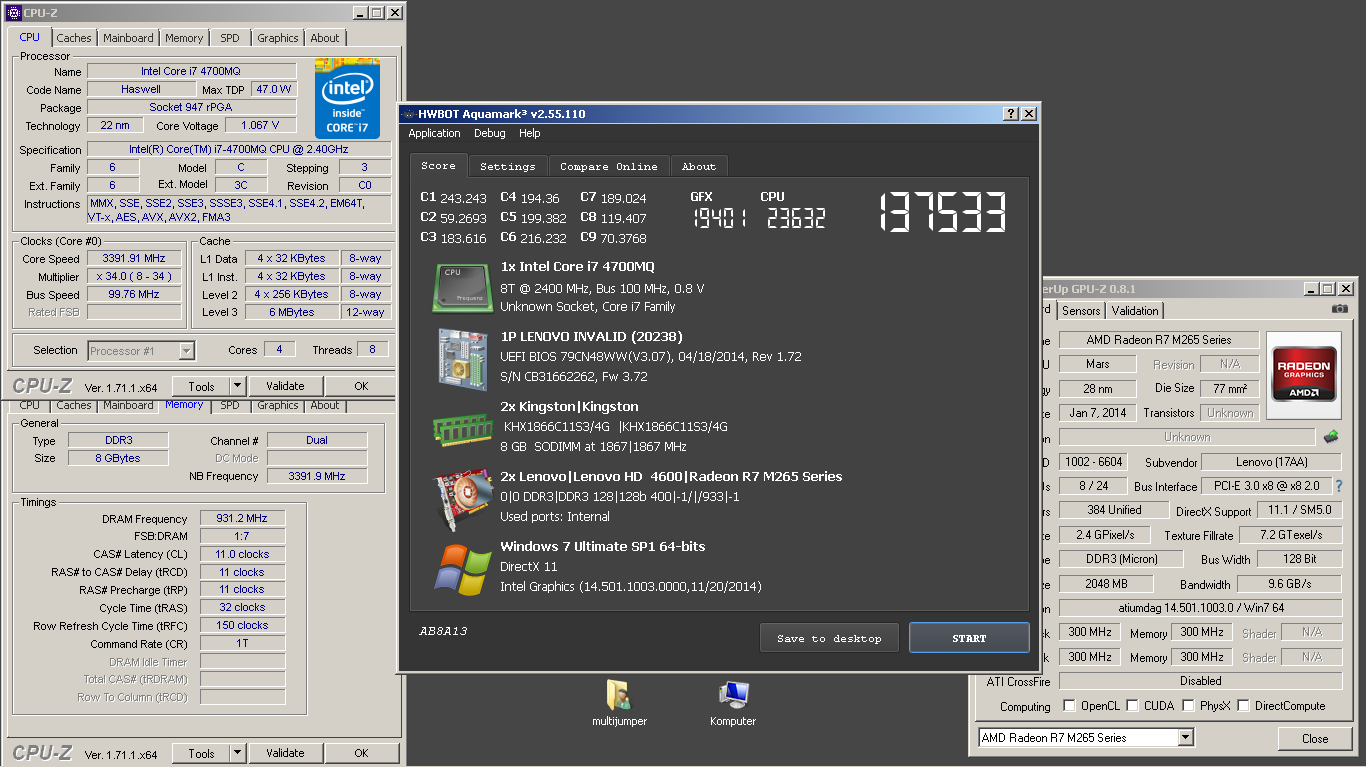Open the Validation tab in GPU-Z

(1135, 311)
